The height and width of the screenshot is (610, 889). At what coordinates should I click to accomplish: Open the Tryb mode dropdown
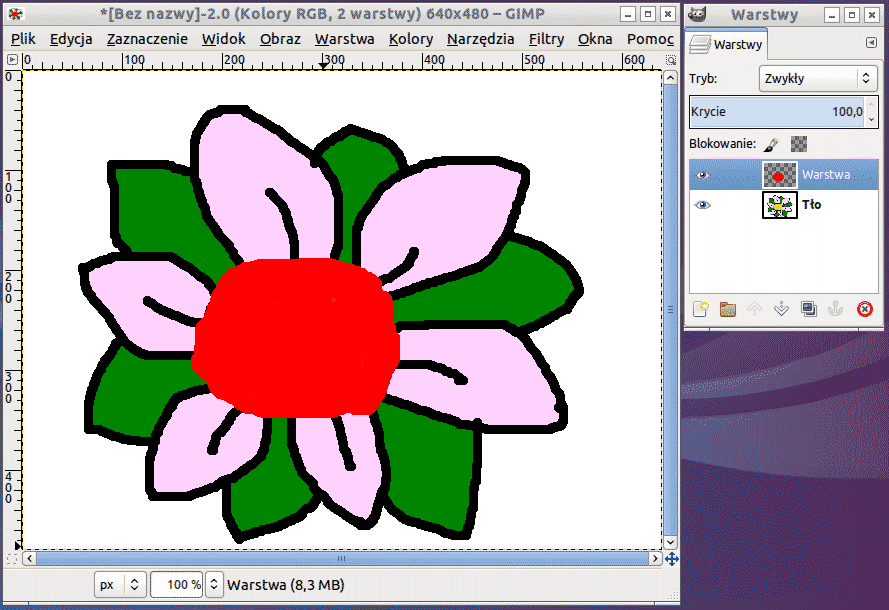818,78
